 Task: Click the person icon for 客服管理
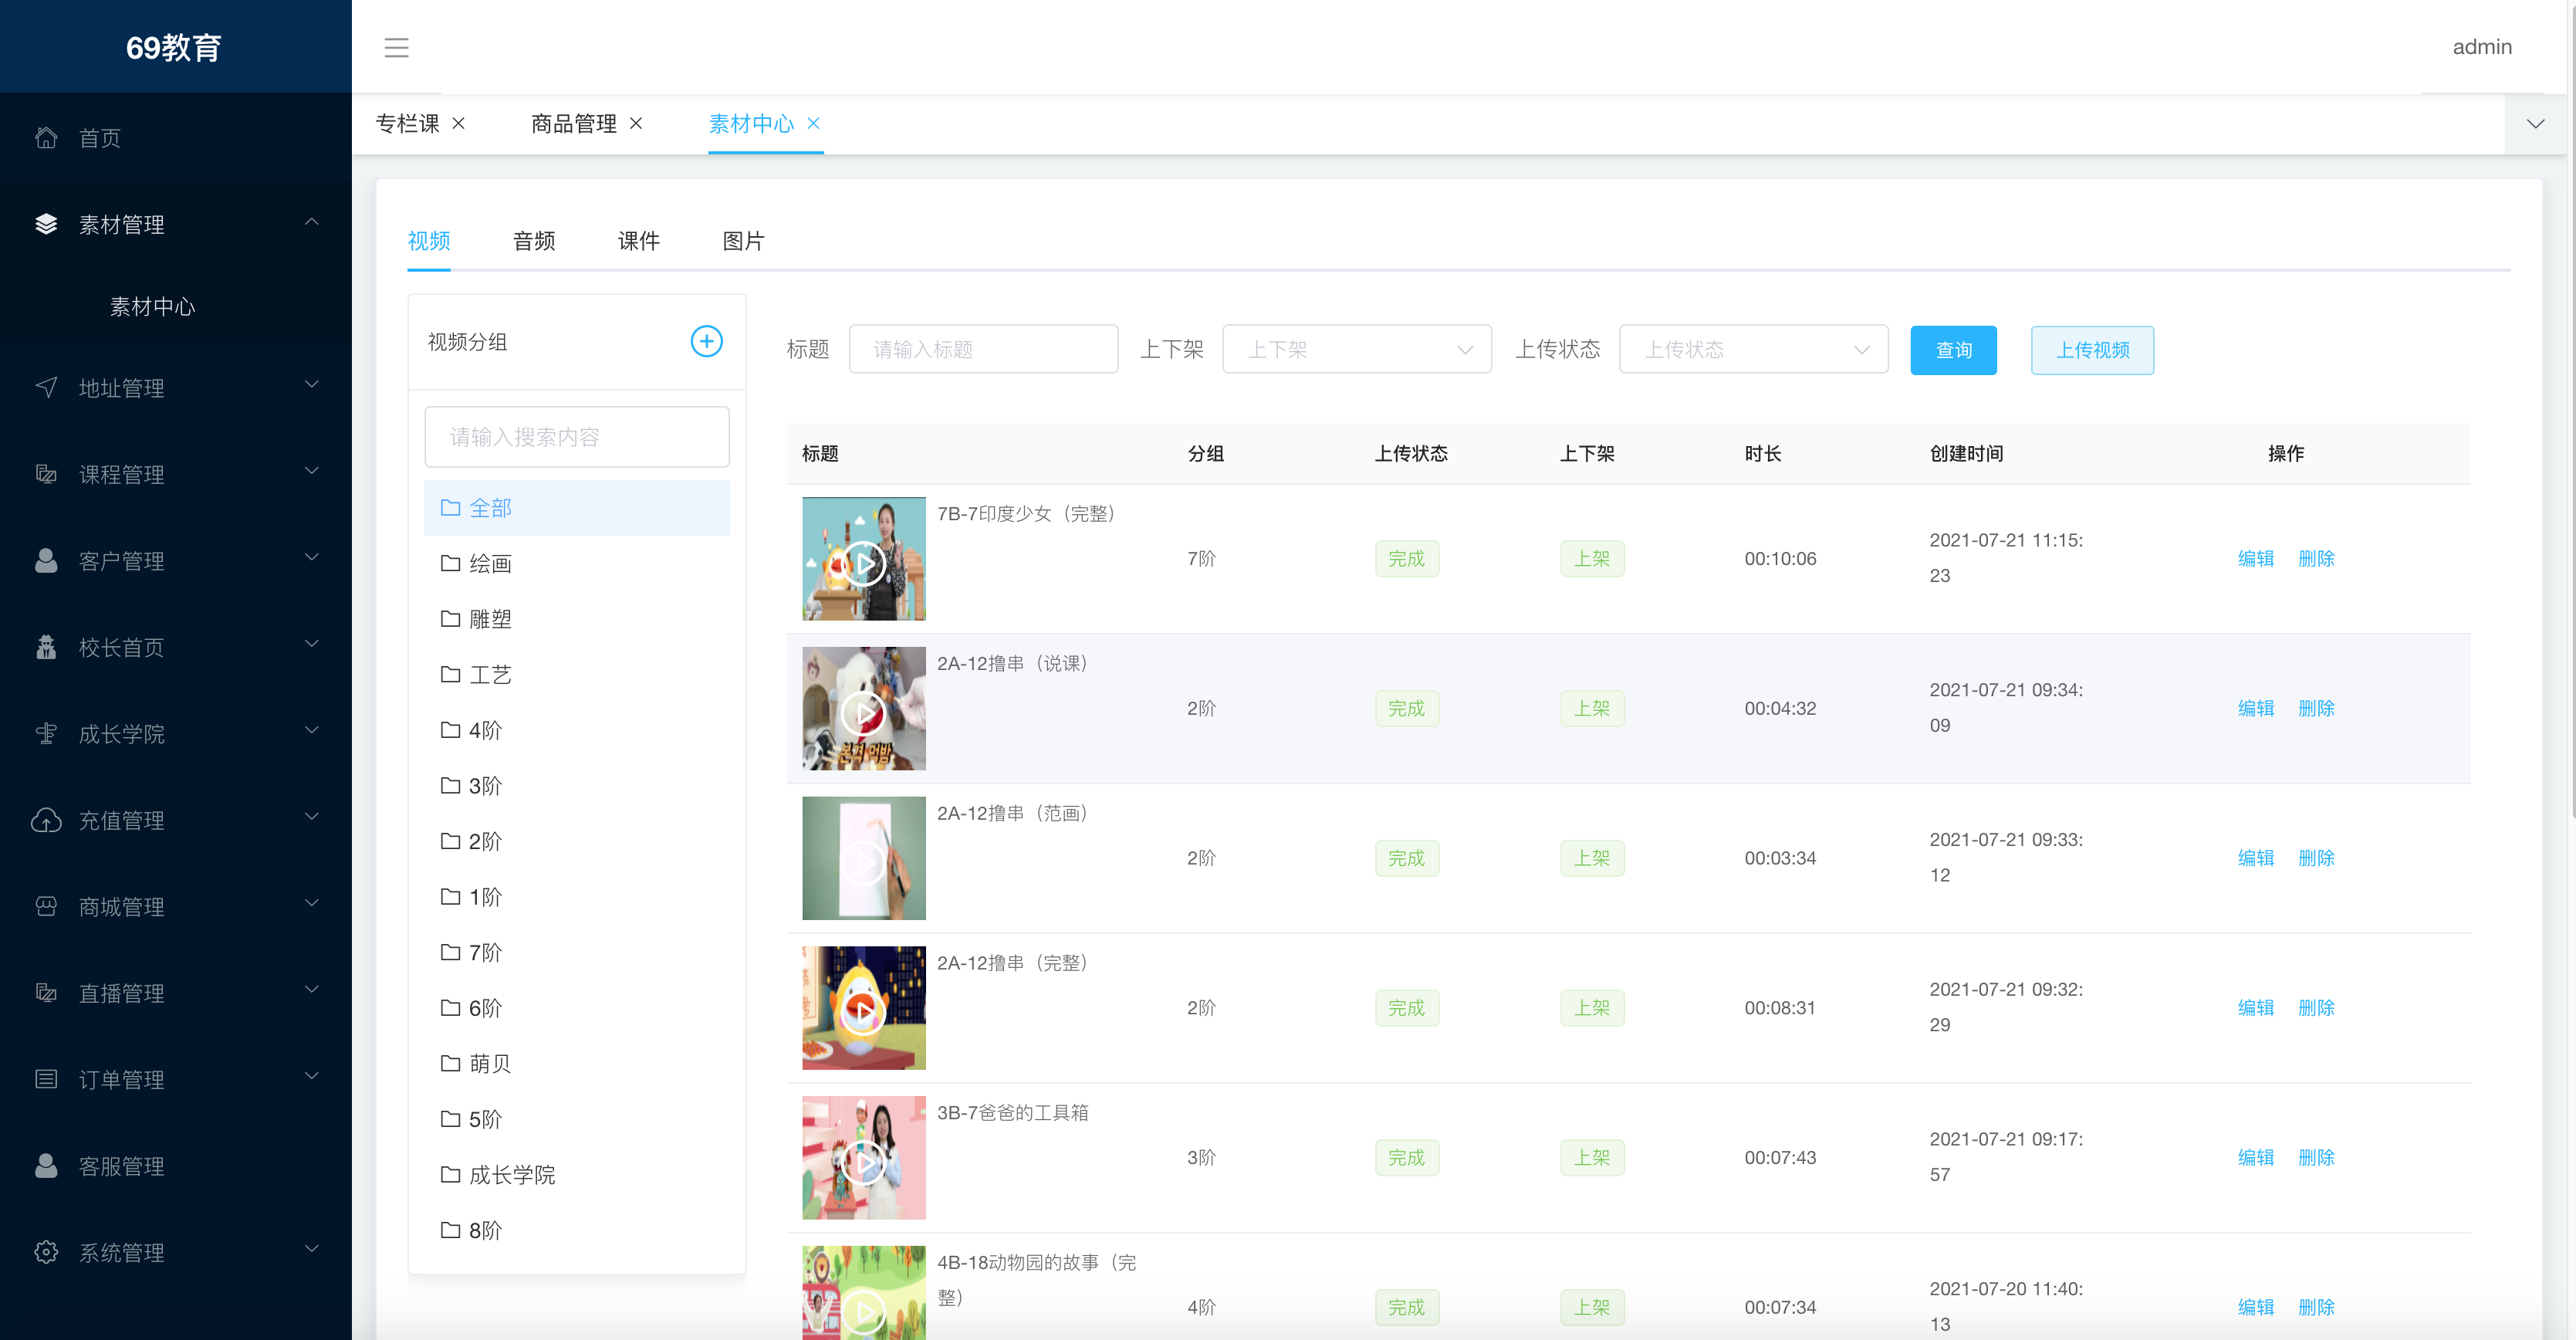46,1166
